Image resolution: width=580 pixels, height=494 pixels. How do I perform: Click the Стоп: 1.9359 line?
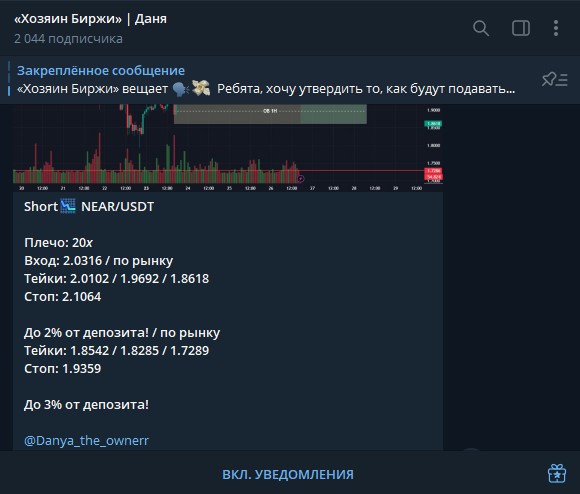(x=63, y=369)
